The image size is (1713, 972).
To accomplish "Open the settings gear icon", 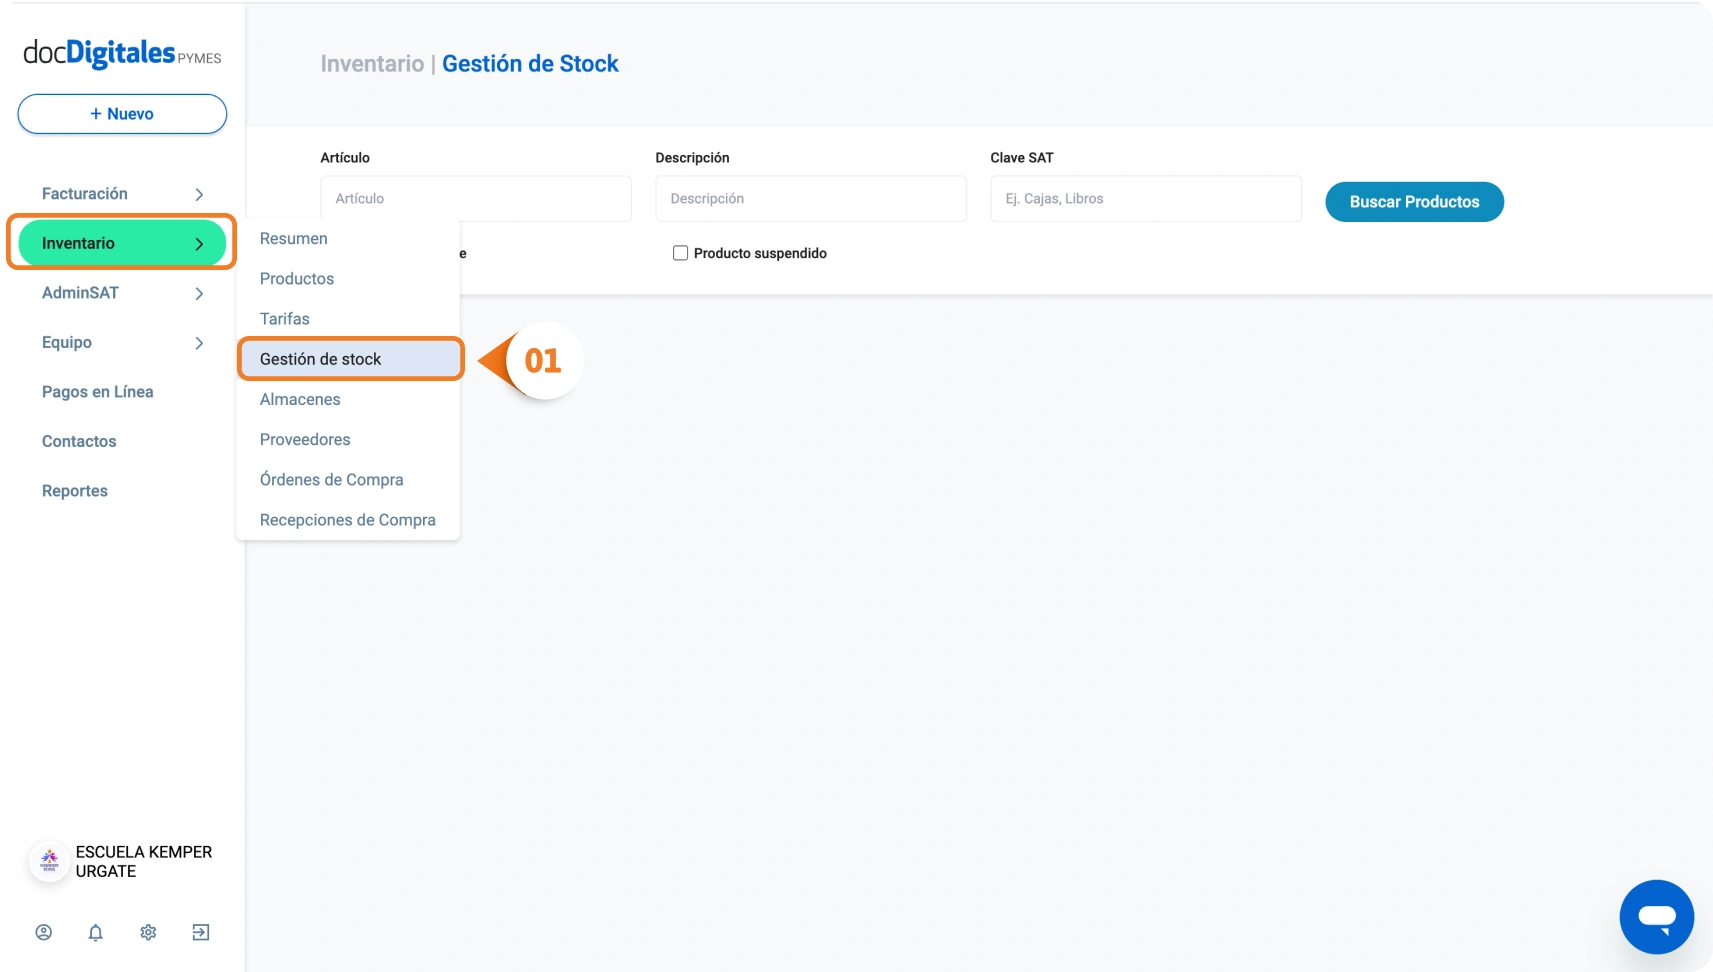I will pyautogui.click(x=148, y=932).
